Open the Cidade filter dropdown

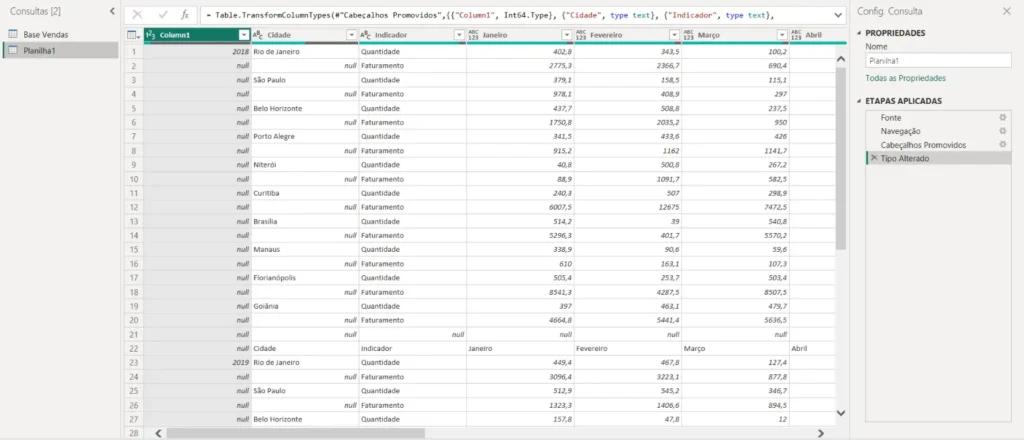pyautogui.click(x=352, y=35)
